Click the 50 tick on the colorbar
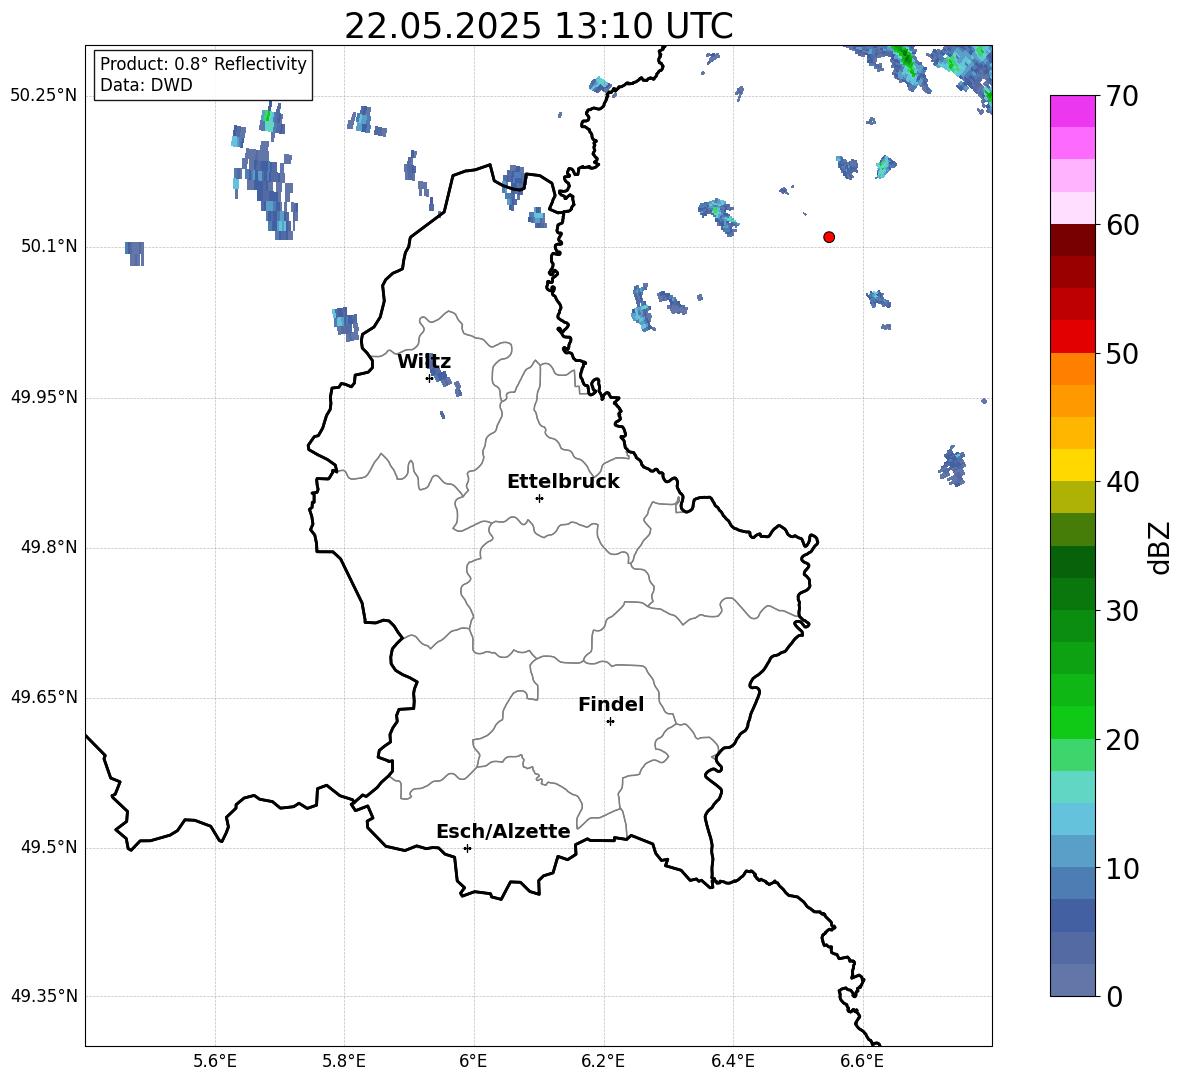 pyautogui.click(x=1122, y=353)
